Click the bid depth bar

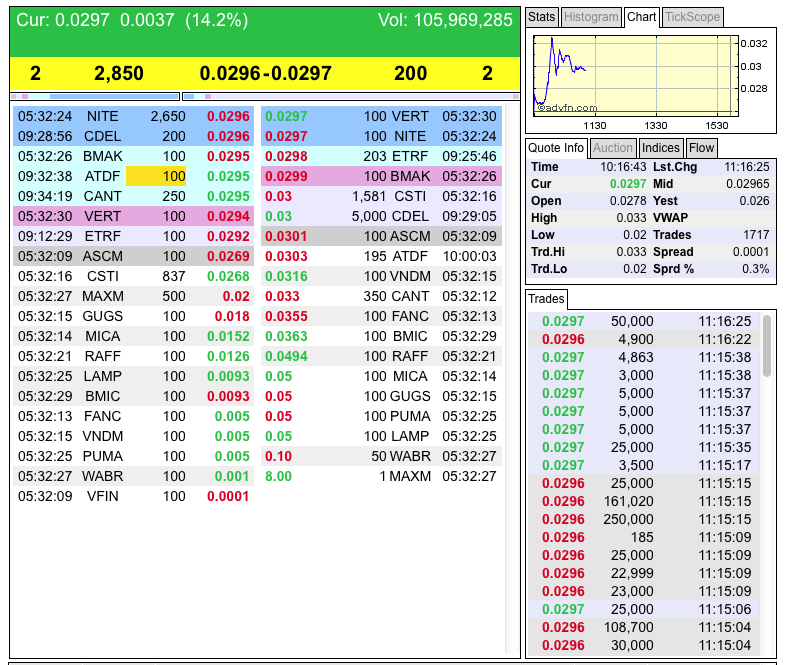(x=95, y=96)
